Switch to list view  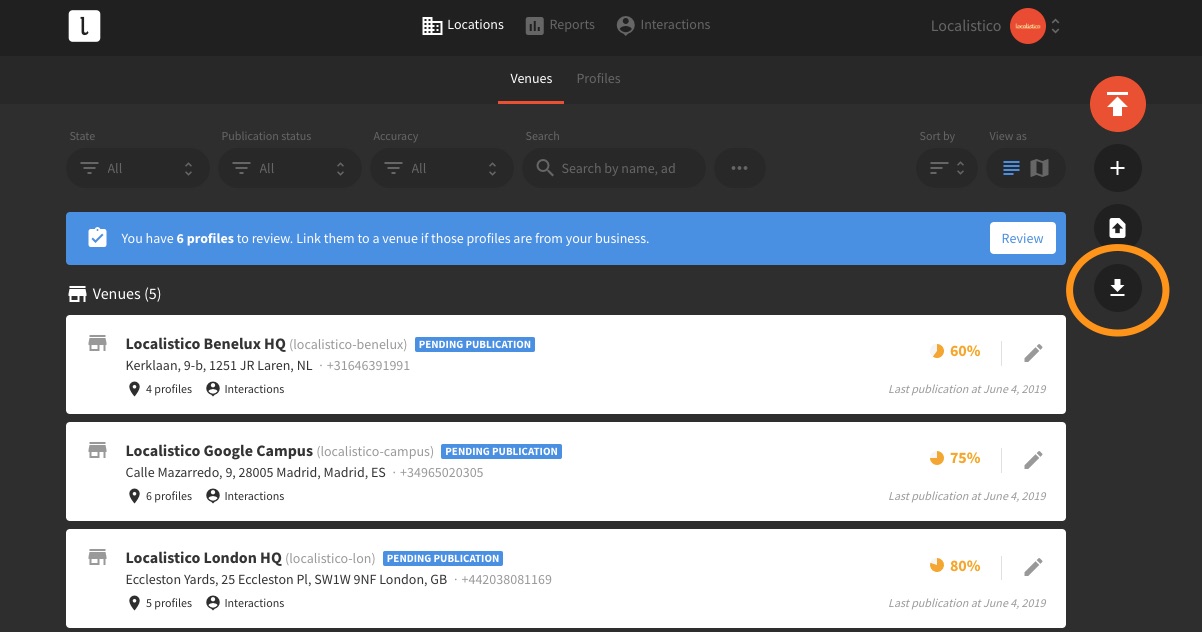(x=1012, y=168)
